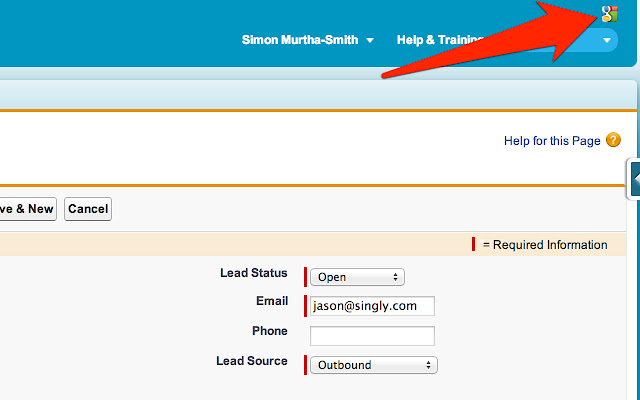Viewport: 640px width, 400px height.
Task: Open Simon Murtha-Smith user menu
Action: tap(307, 40)
